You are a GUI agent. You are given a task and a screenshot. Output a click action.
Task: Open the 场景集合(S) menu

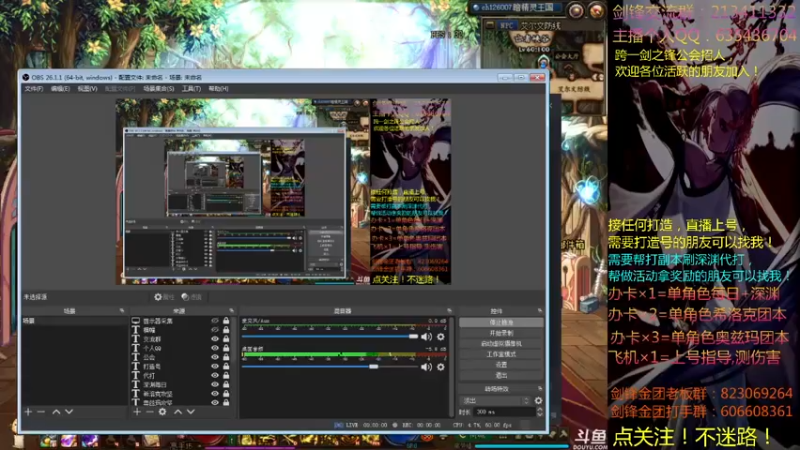click(x=159, y=89)
